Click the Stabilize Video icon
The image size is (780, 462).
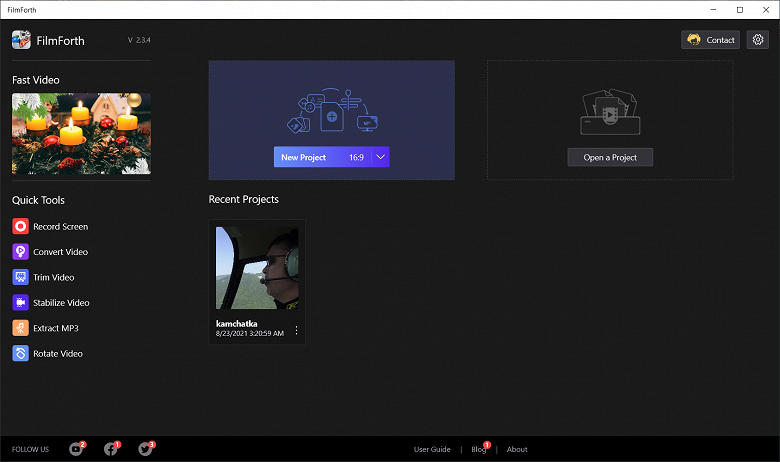point(20,302)
